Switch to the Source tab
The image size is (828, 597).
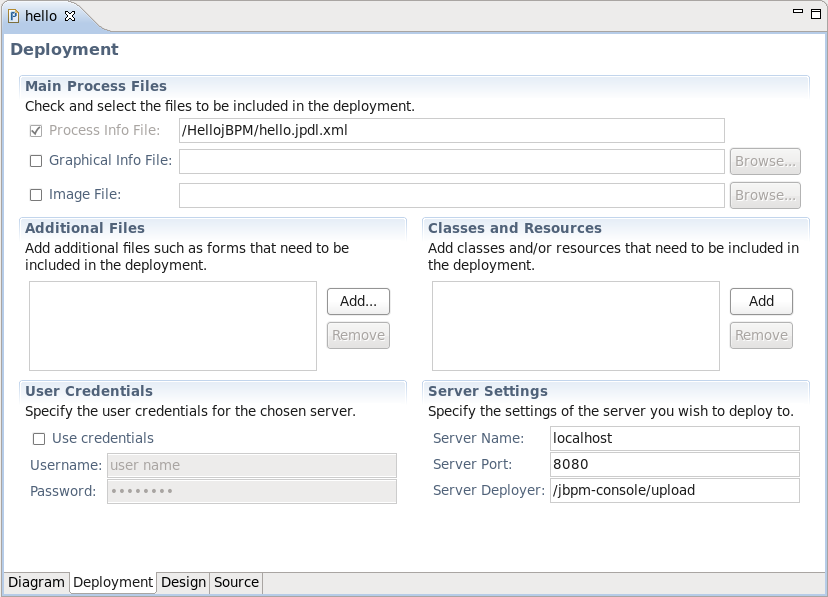pyautogui.click(x=236, y=582)
